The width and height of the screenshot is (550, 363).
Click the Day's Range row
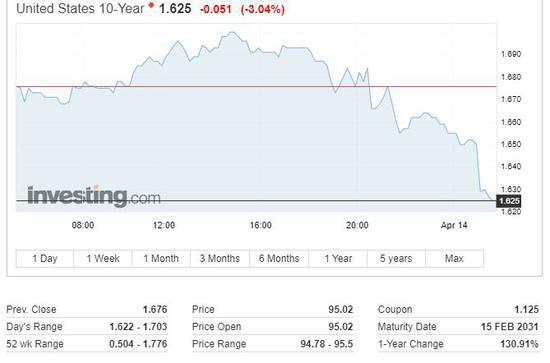87,327
